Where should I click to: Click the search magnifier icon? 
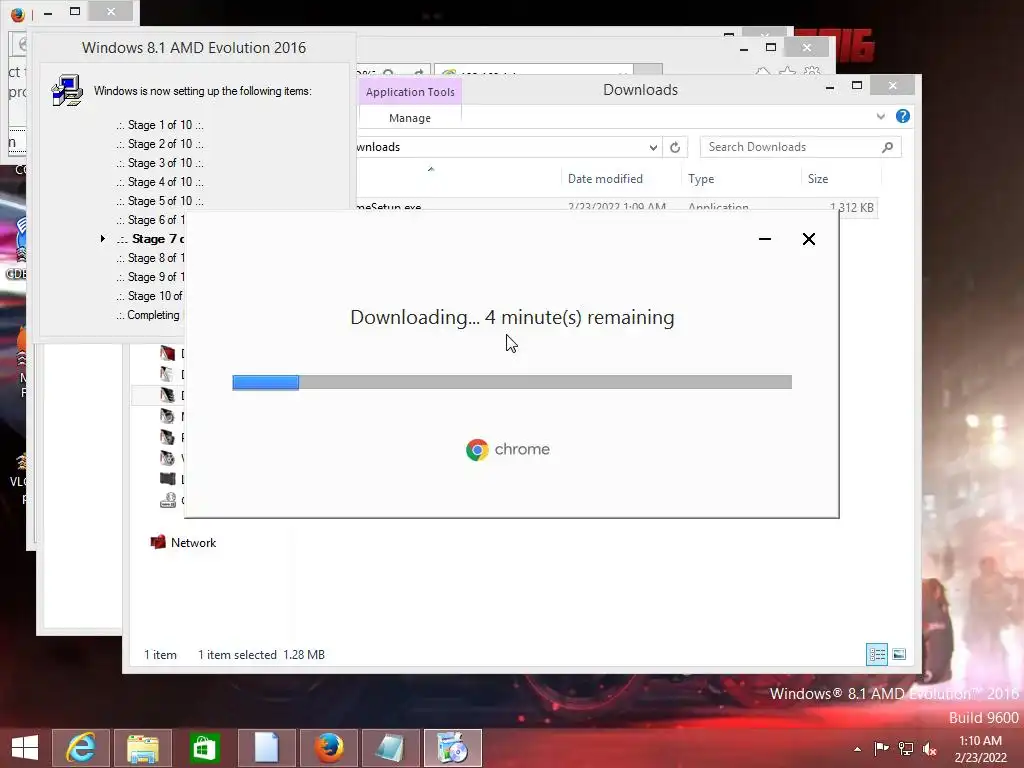point(887,148)
